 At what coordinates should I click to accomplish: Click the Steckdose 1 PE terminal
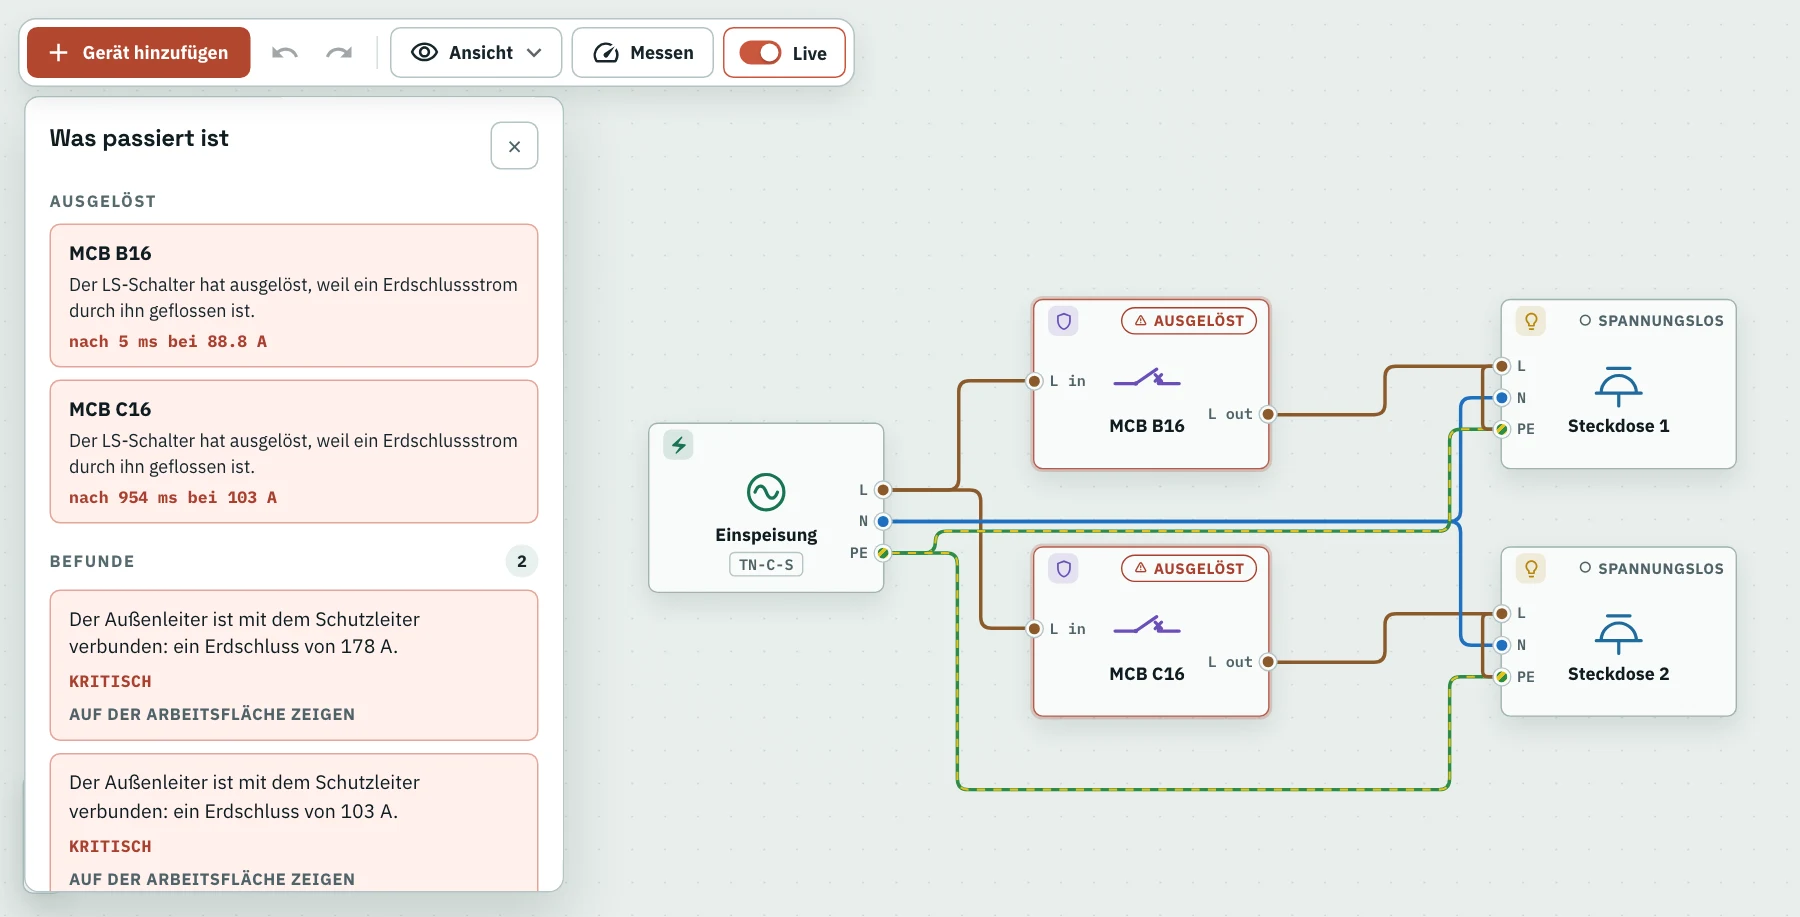(1502, 429)
